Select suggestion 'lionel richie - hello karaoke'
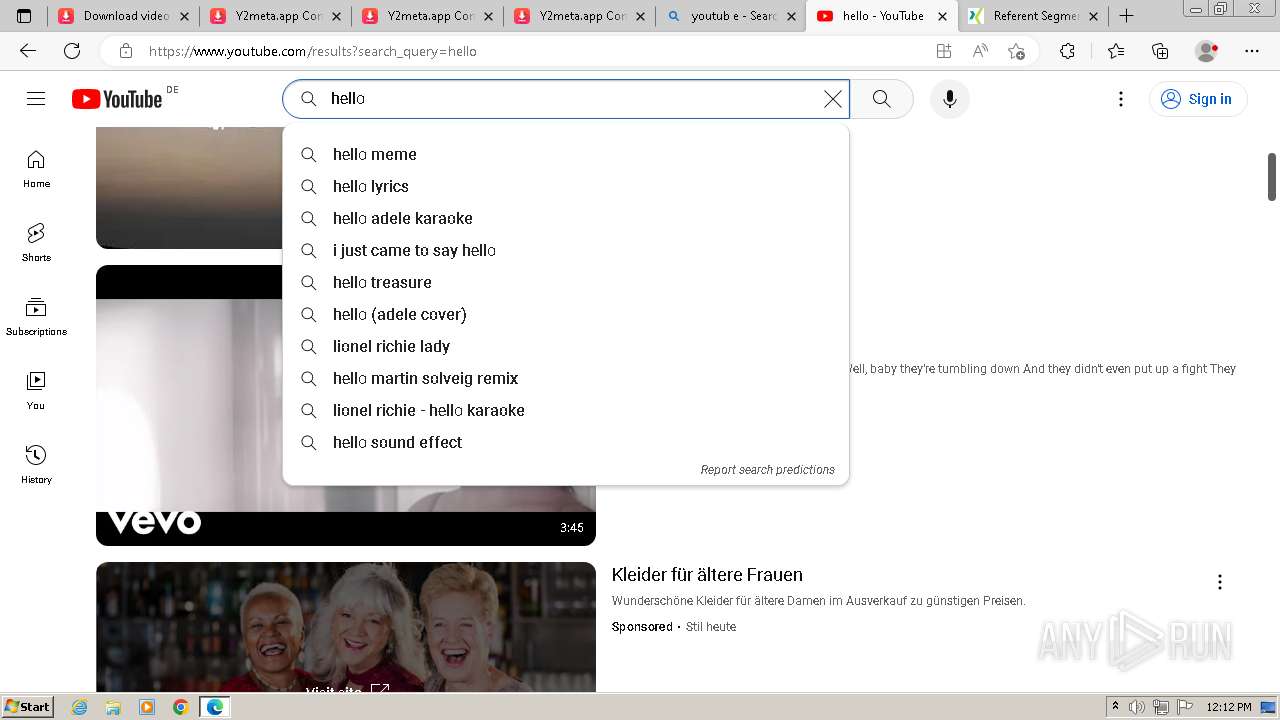The height and width of the screenshot is (720, 1280). [566, 410]
